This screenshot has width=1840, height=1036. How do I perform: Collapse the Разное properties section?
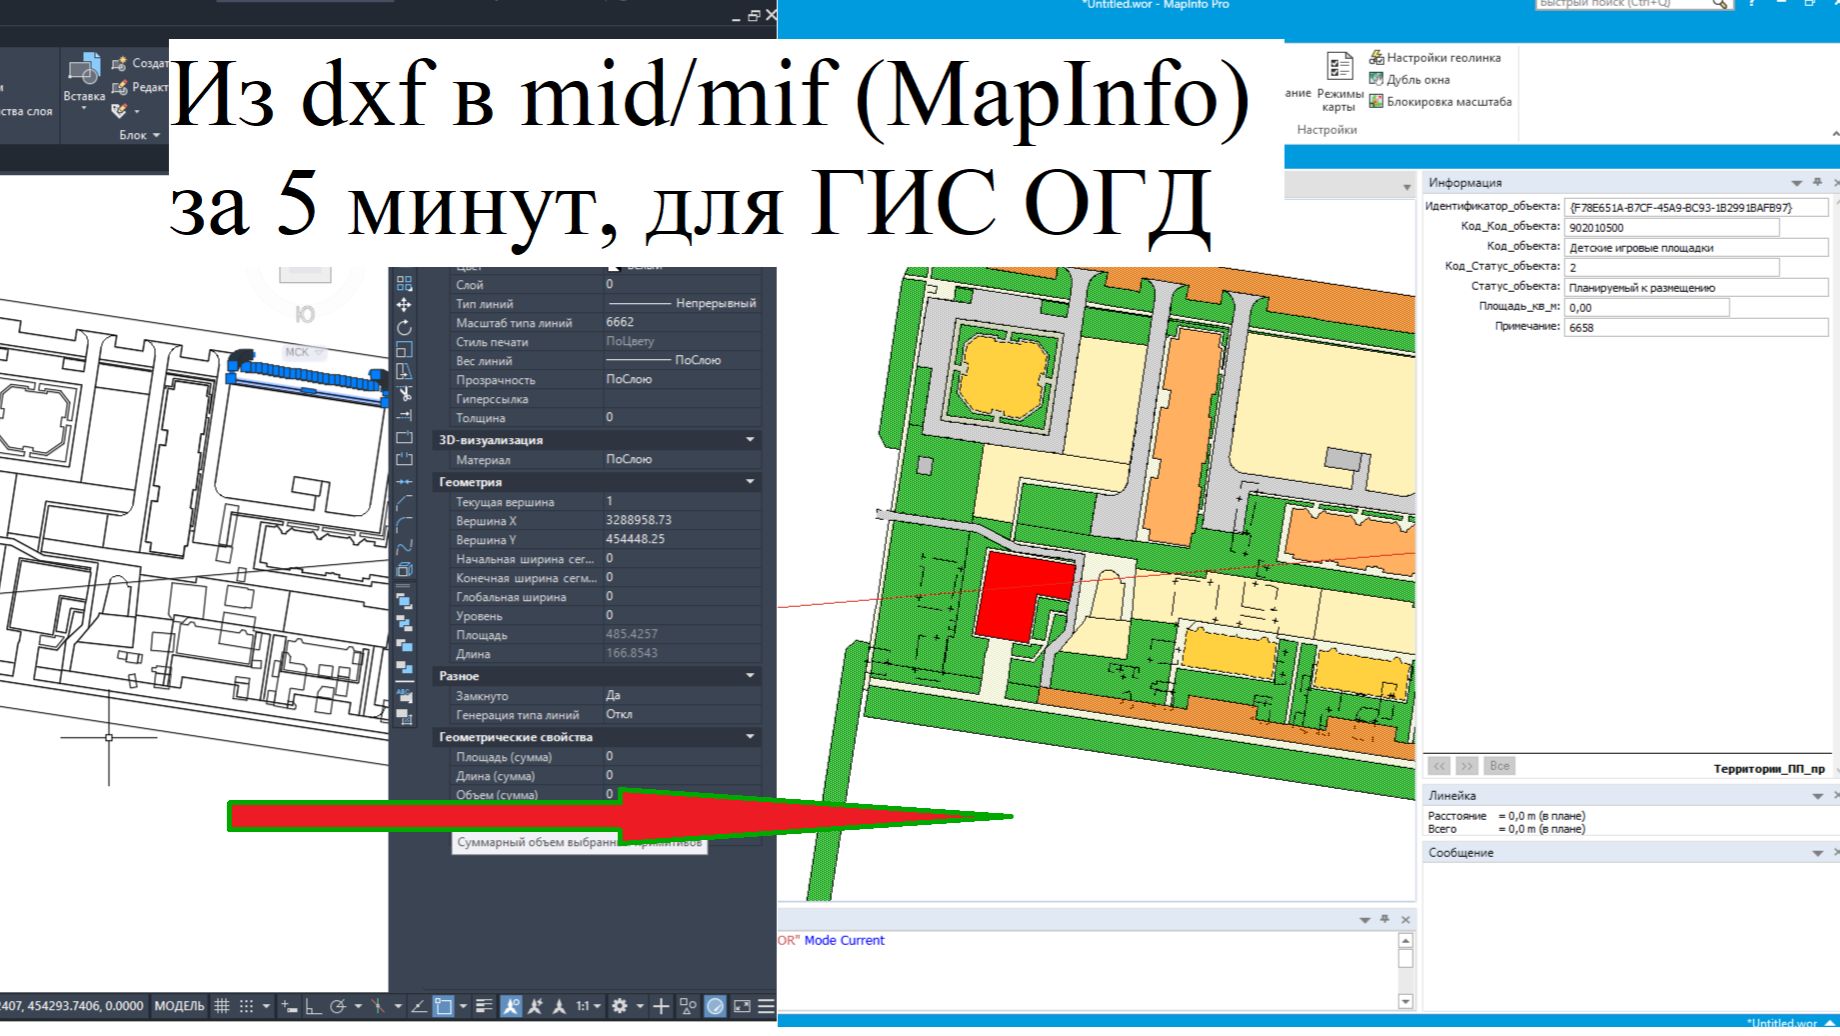pos(750,676)
